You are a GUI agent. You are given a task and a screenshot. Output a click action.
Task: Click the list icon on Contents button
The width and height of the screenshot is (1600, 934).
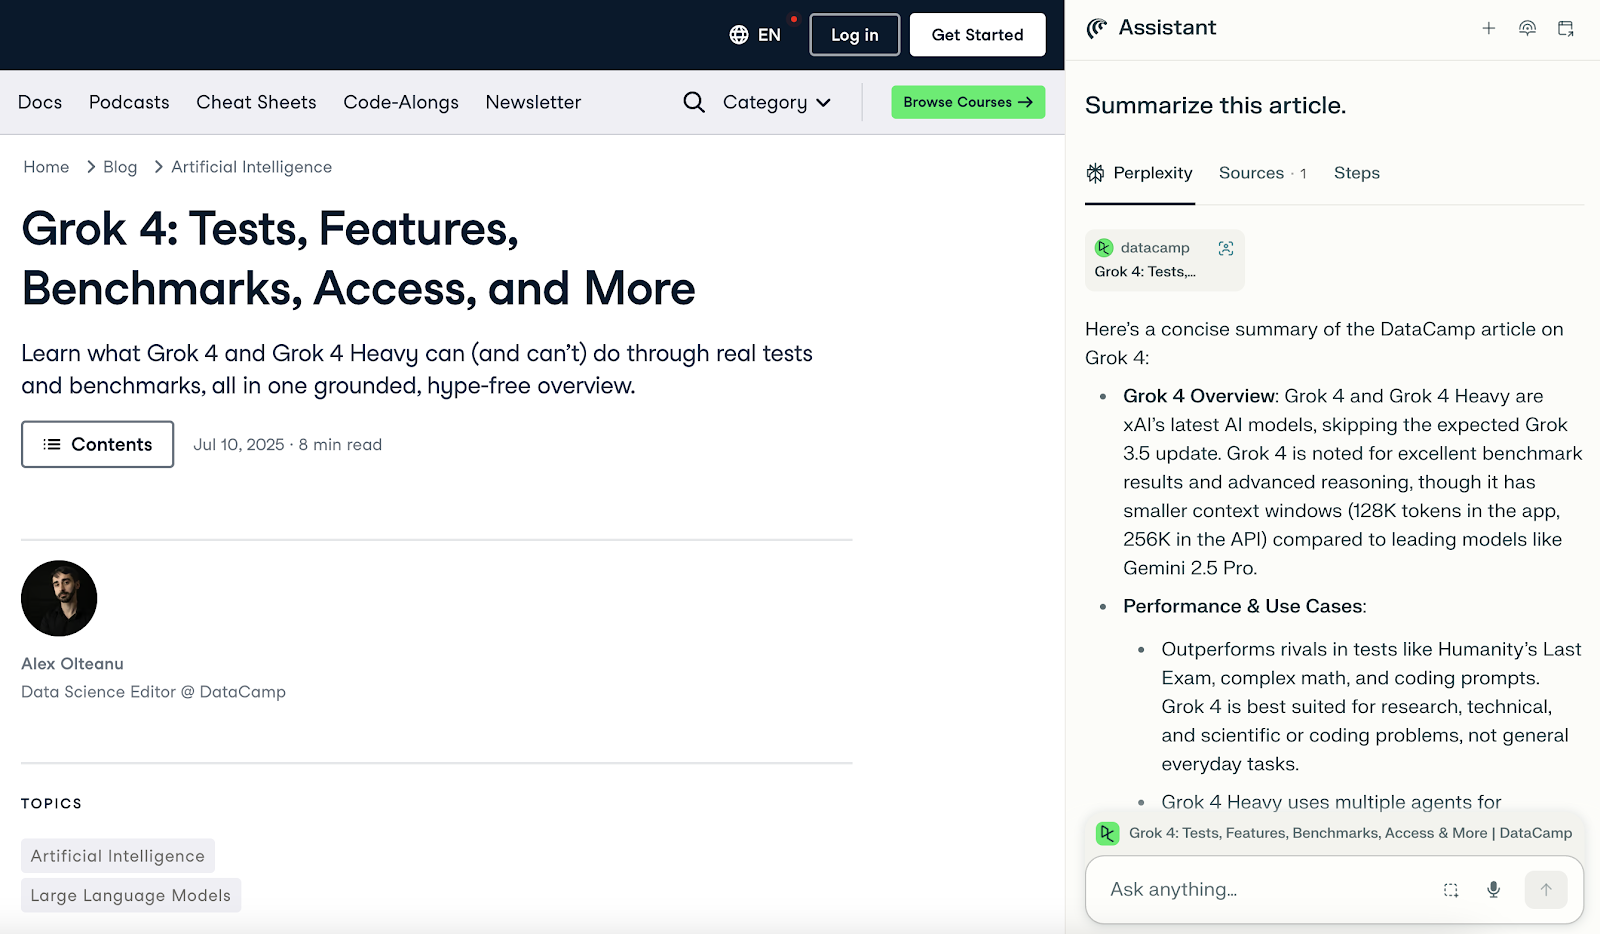[52, 444]
